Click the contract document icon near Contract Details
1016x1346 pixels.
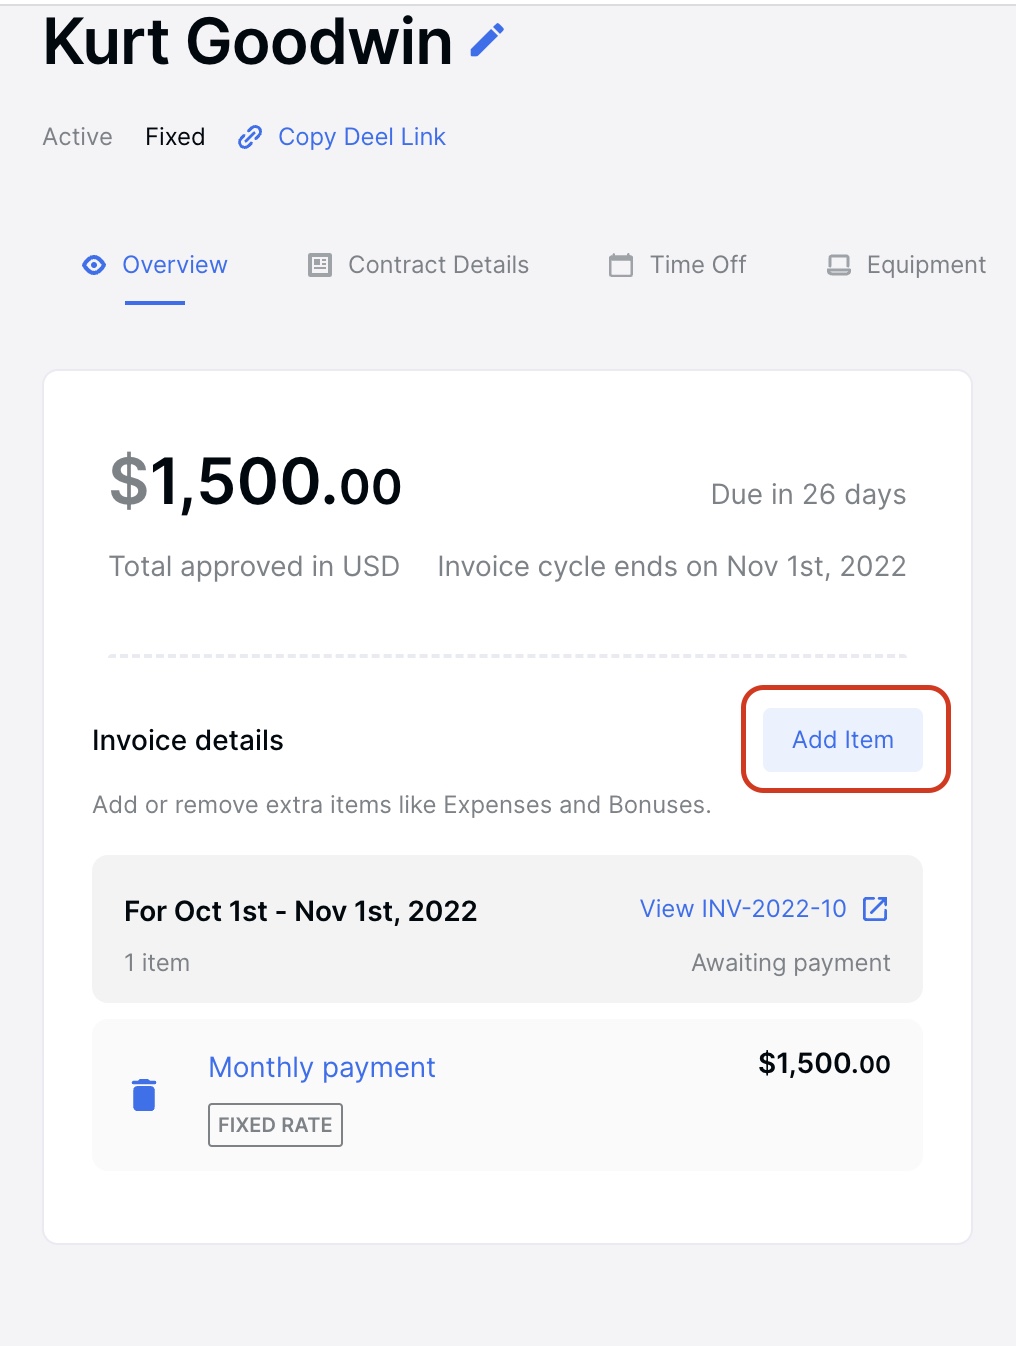pos(318,265)
